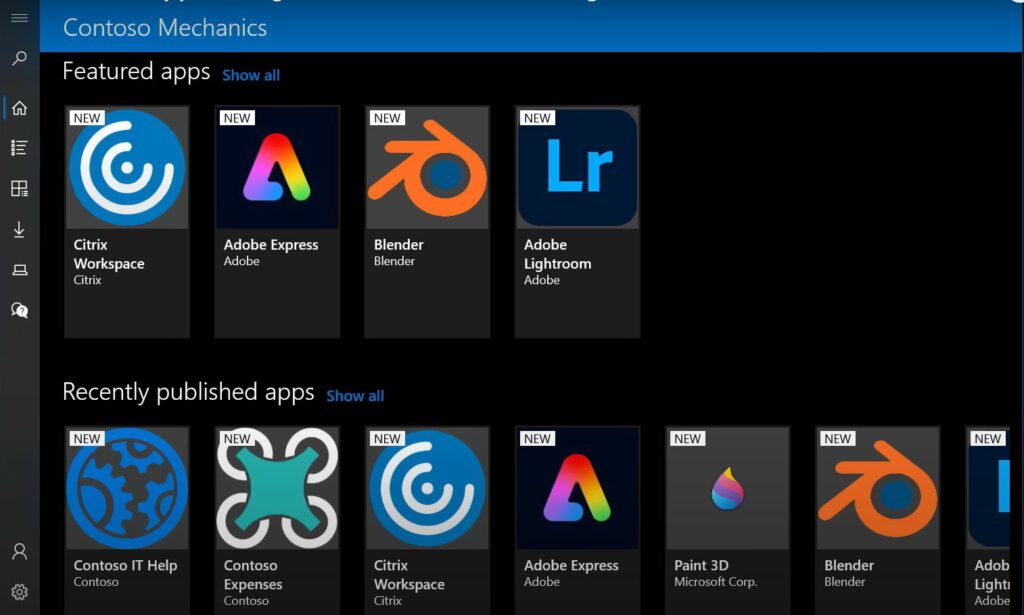The width and height of the screenshot is (1024, 615).
Task: Click the Recently published apps heading
Action: 188,392
